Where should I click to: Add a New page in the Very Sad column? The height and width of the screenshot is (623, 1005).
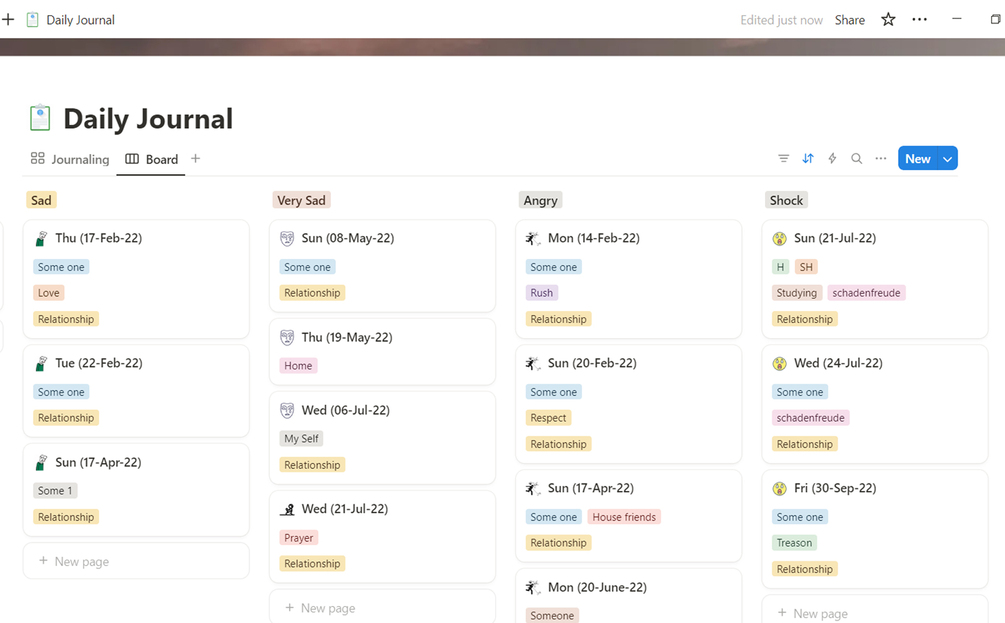[383, 607]
